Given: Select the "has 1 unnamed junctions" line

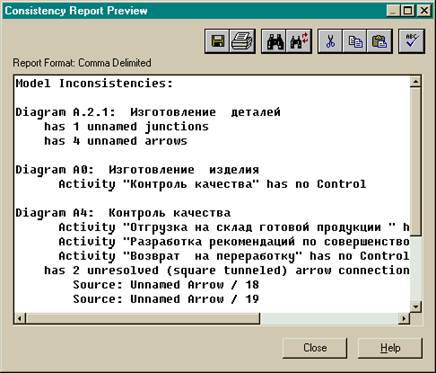Looking at the screenshot, I should [x=126, y=127].
